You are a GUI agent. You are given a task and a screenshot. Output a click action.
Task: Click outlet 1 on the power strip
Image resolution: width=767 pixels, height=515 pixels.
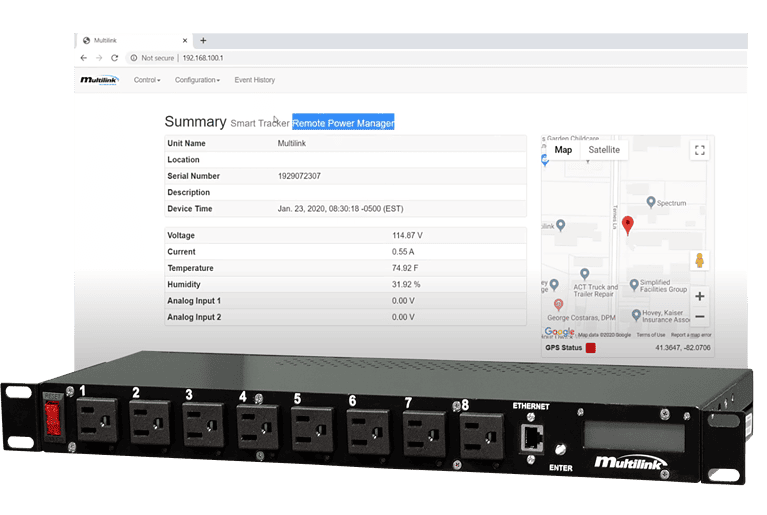pyautogui.click(x=97, y=420)
